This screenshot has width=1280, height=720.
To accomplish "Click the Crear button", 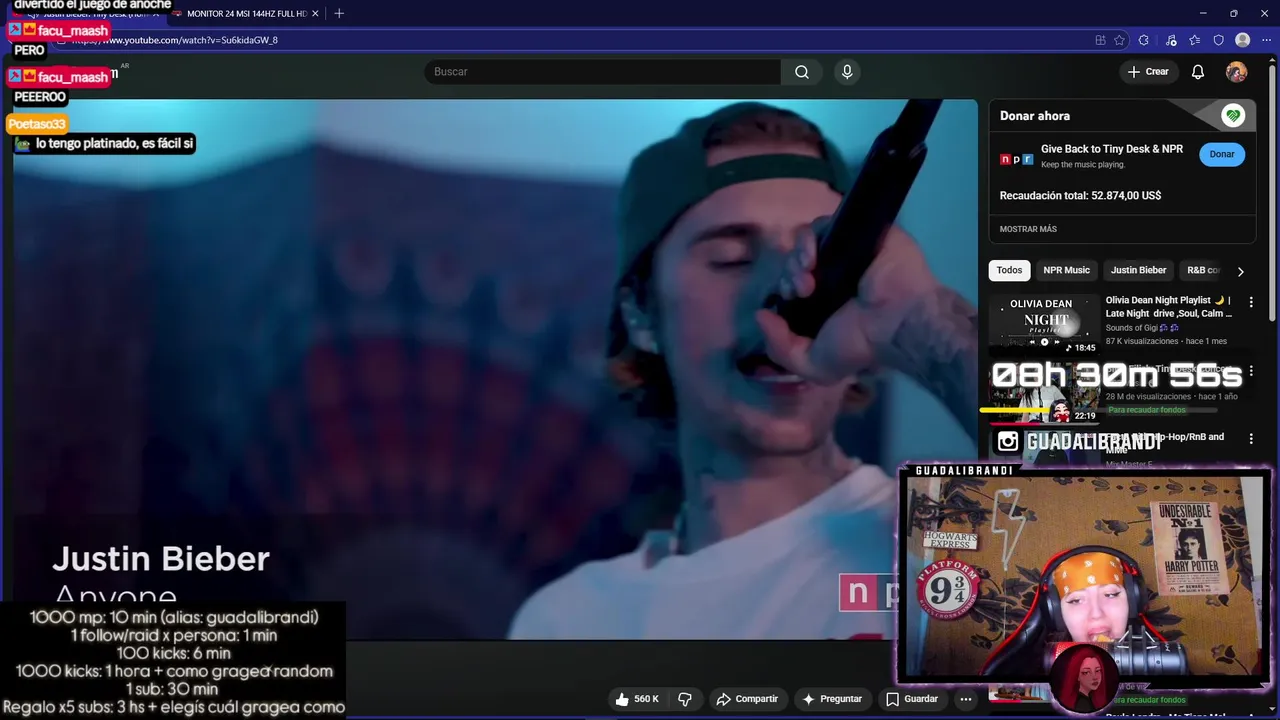I will 1148,72.
